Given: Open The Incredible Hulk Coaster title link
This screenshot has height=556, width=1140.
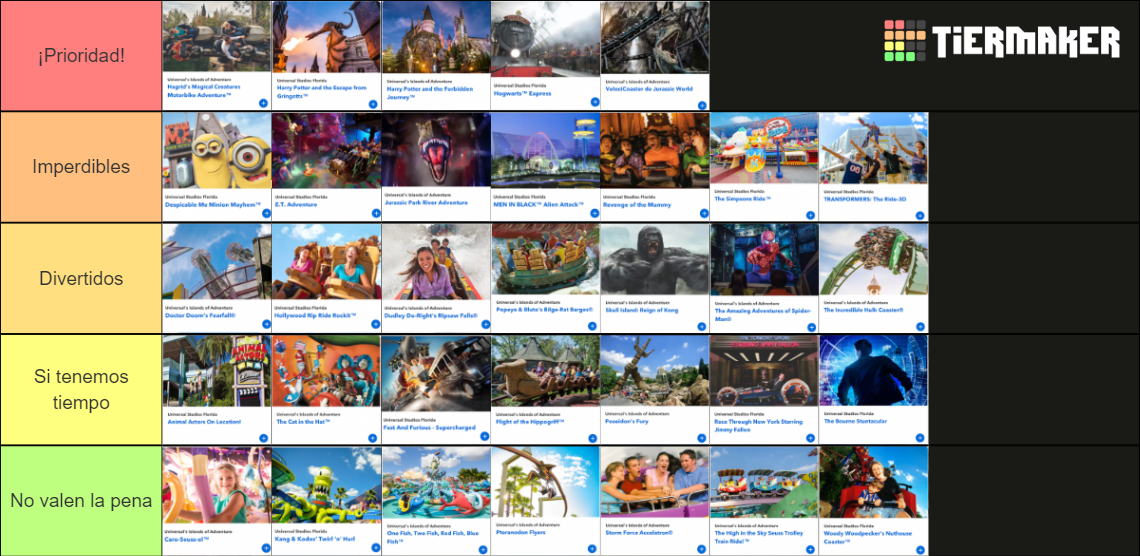Looking at the screenshot, I should [x=863, y=310].
